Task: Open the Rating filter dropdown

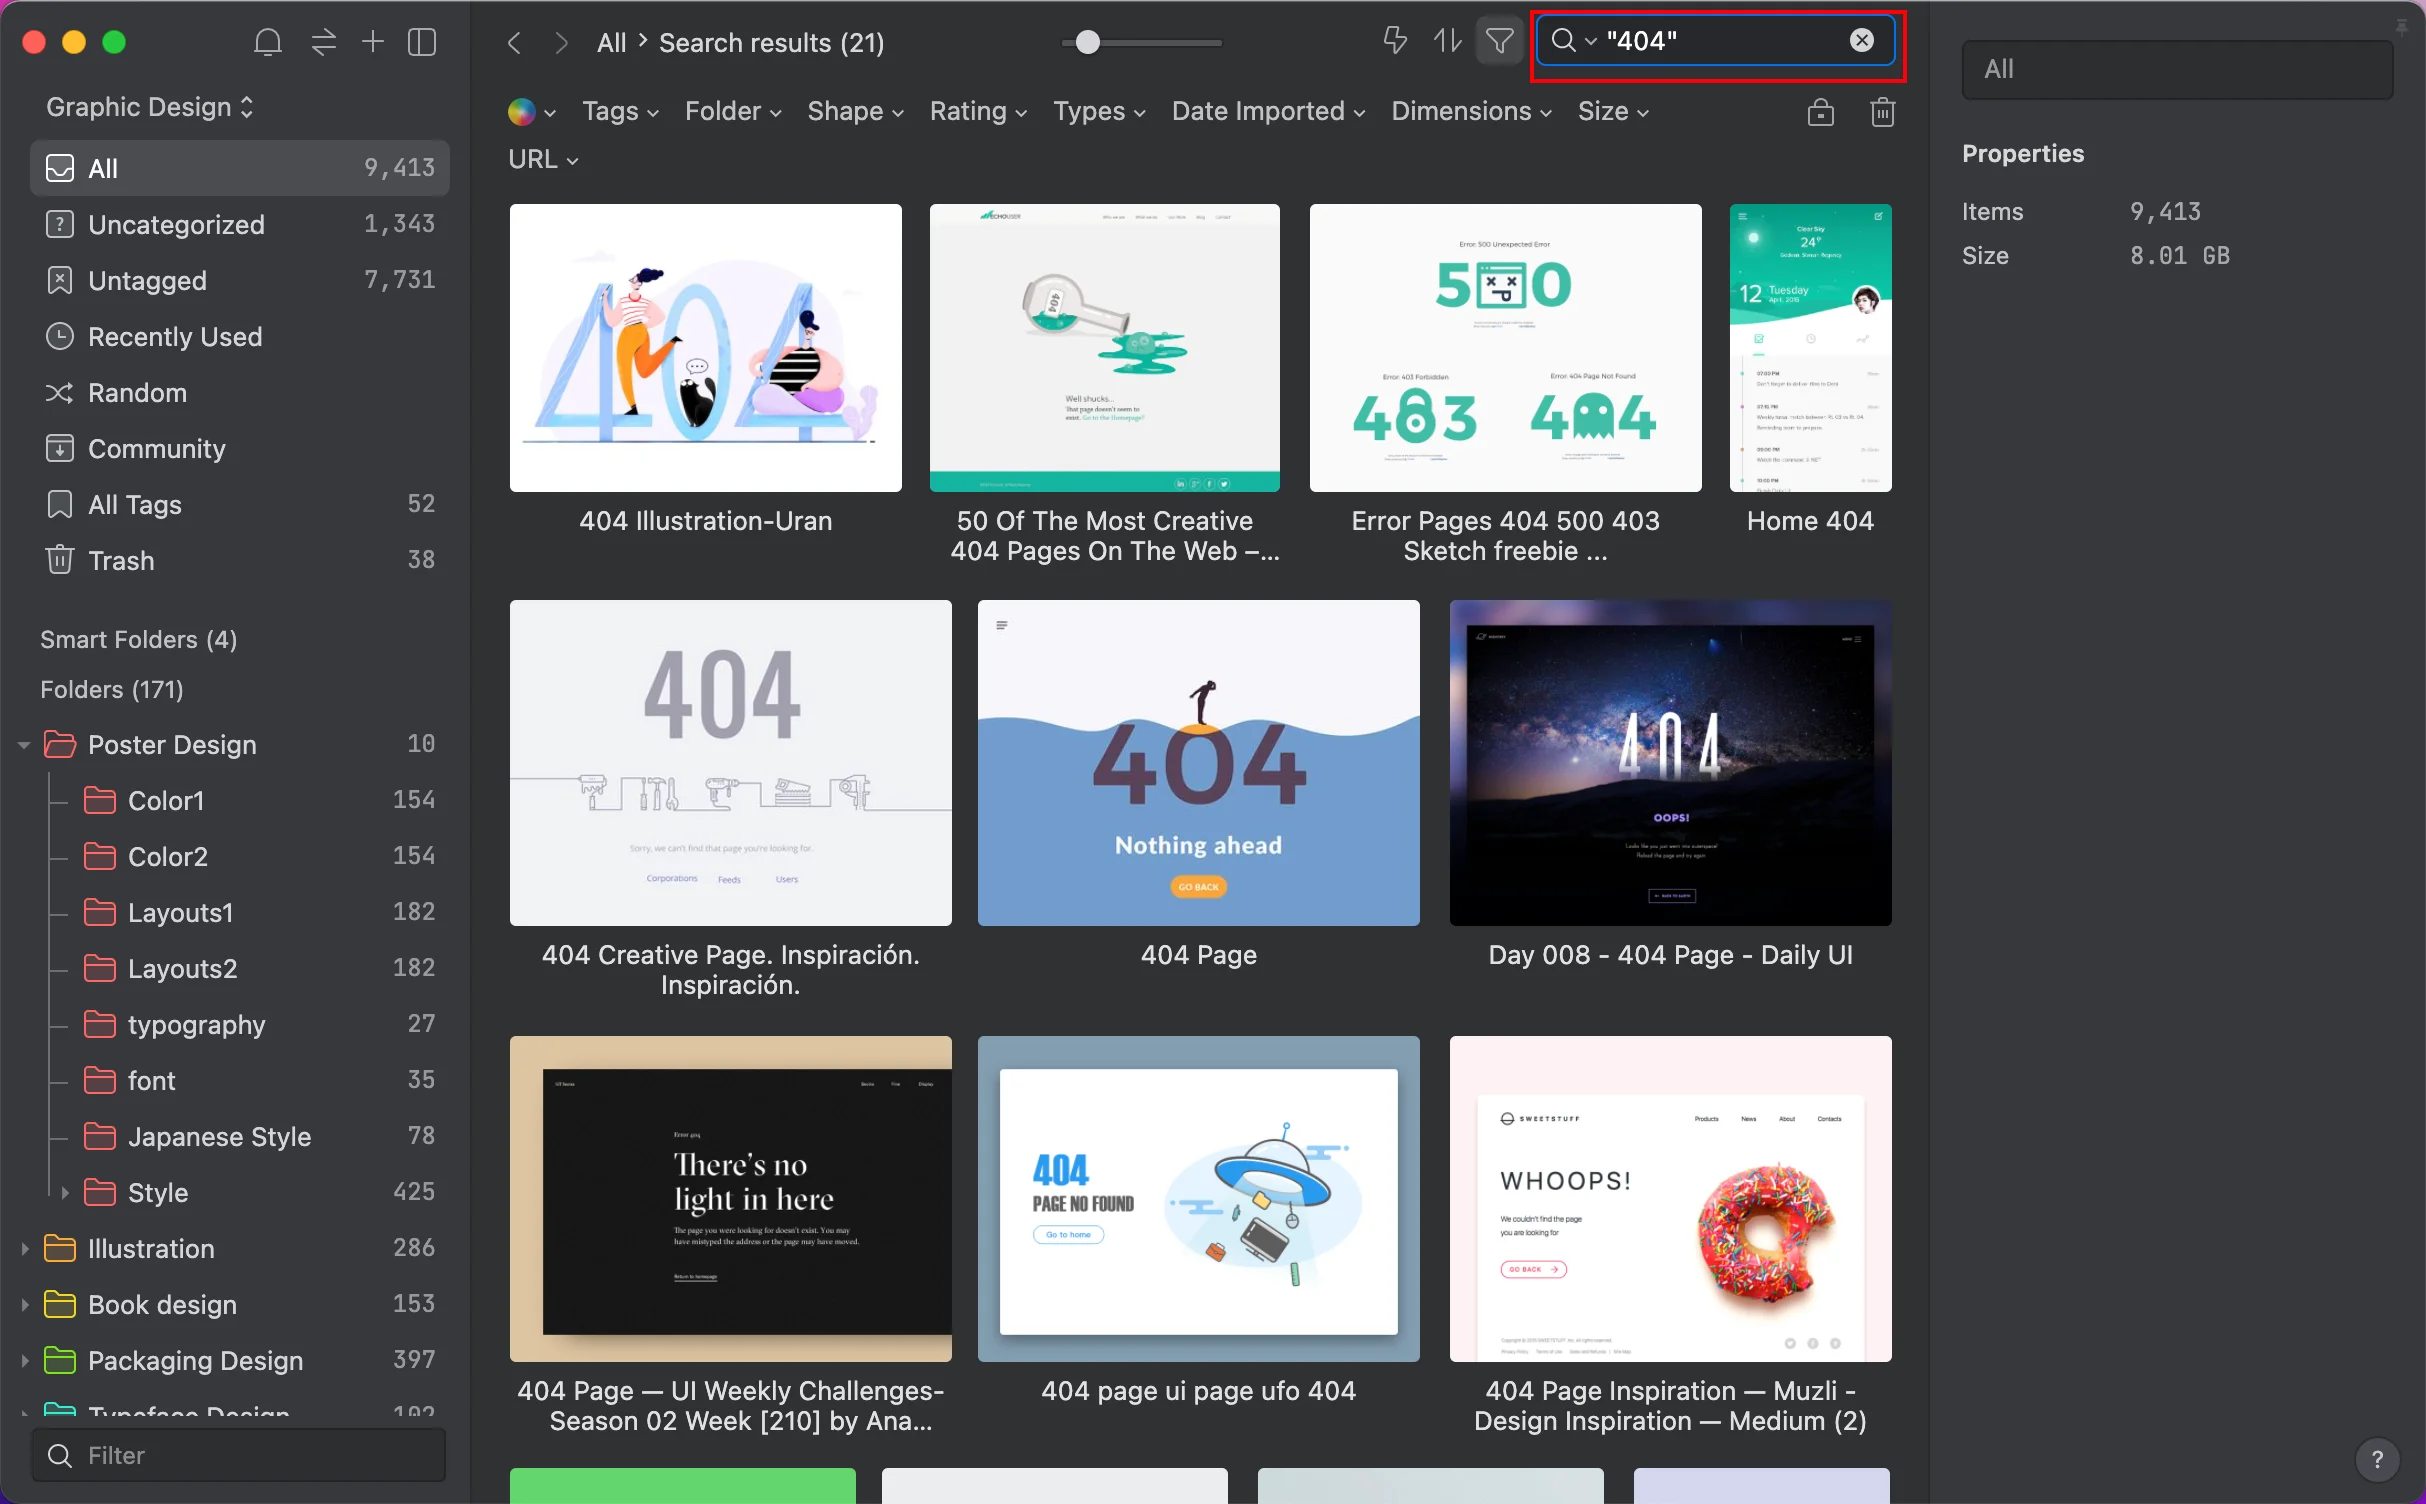Action: click(978, 111)
